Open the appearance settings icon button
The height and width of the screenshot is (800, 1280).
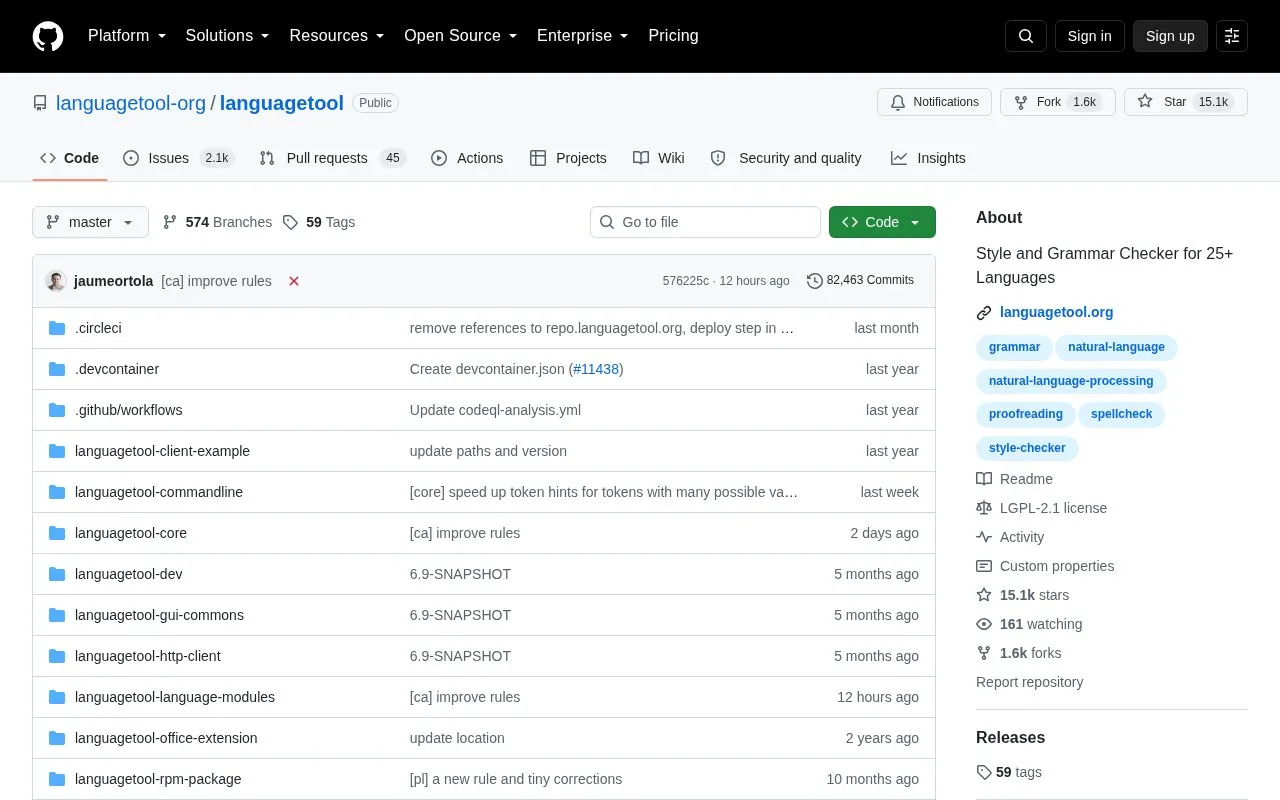[x=1232, y=36]
